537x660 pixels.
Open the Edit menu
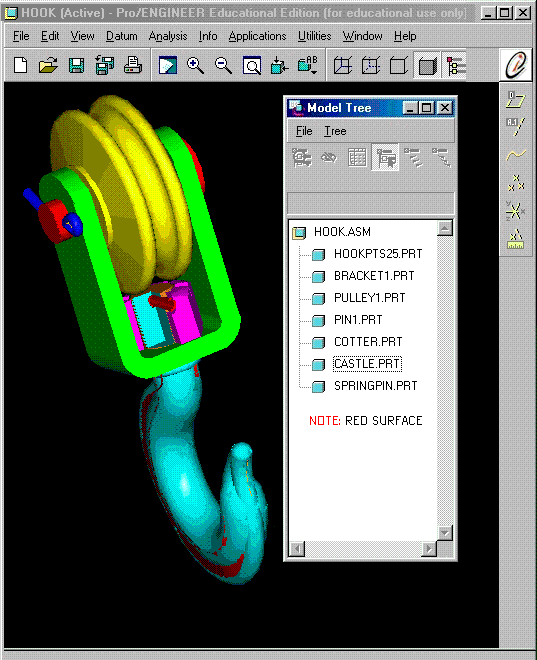click(50, 36)
